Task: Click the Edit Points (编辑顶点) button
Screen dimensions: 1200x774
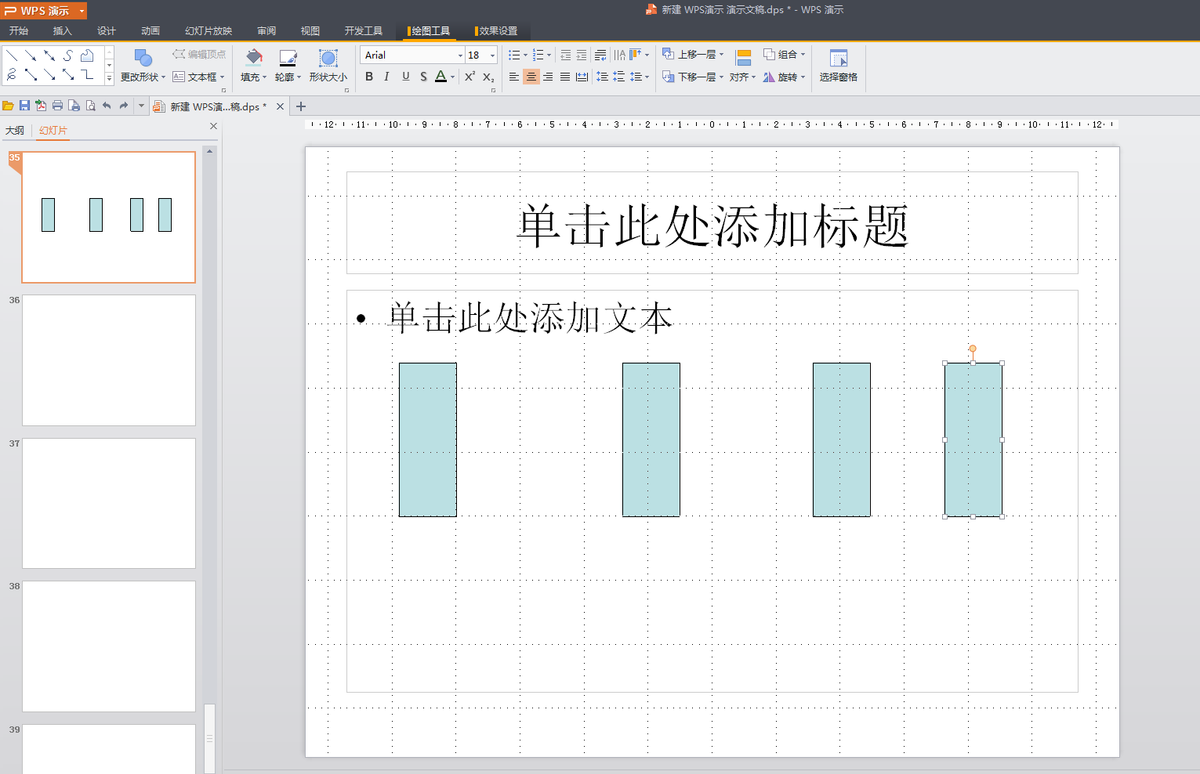Action: click(198, 55)
